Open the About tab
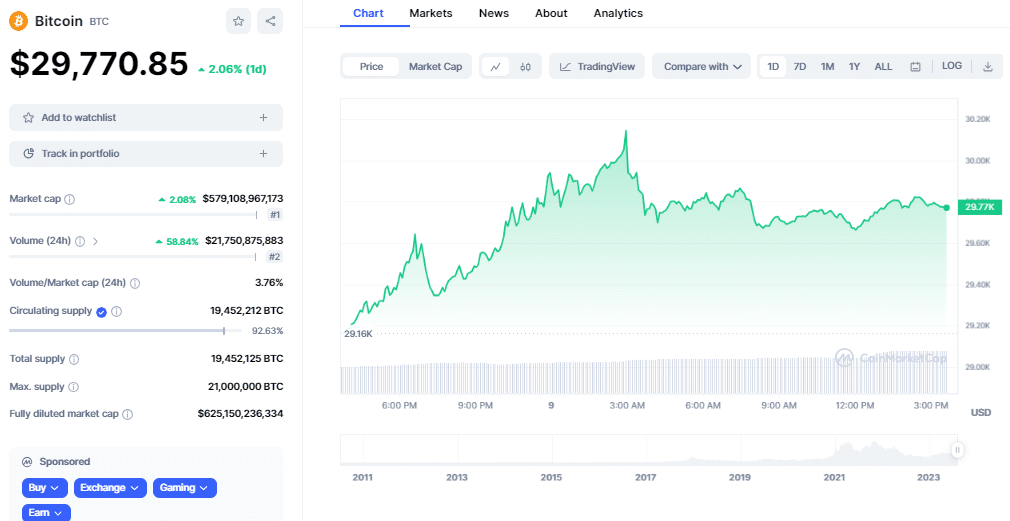 [x=551, y=13]
